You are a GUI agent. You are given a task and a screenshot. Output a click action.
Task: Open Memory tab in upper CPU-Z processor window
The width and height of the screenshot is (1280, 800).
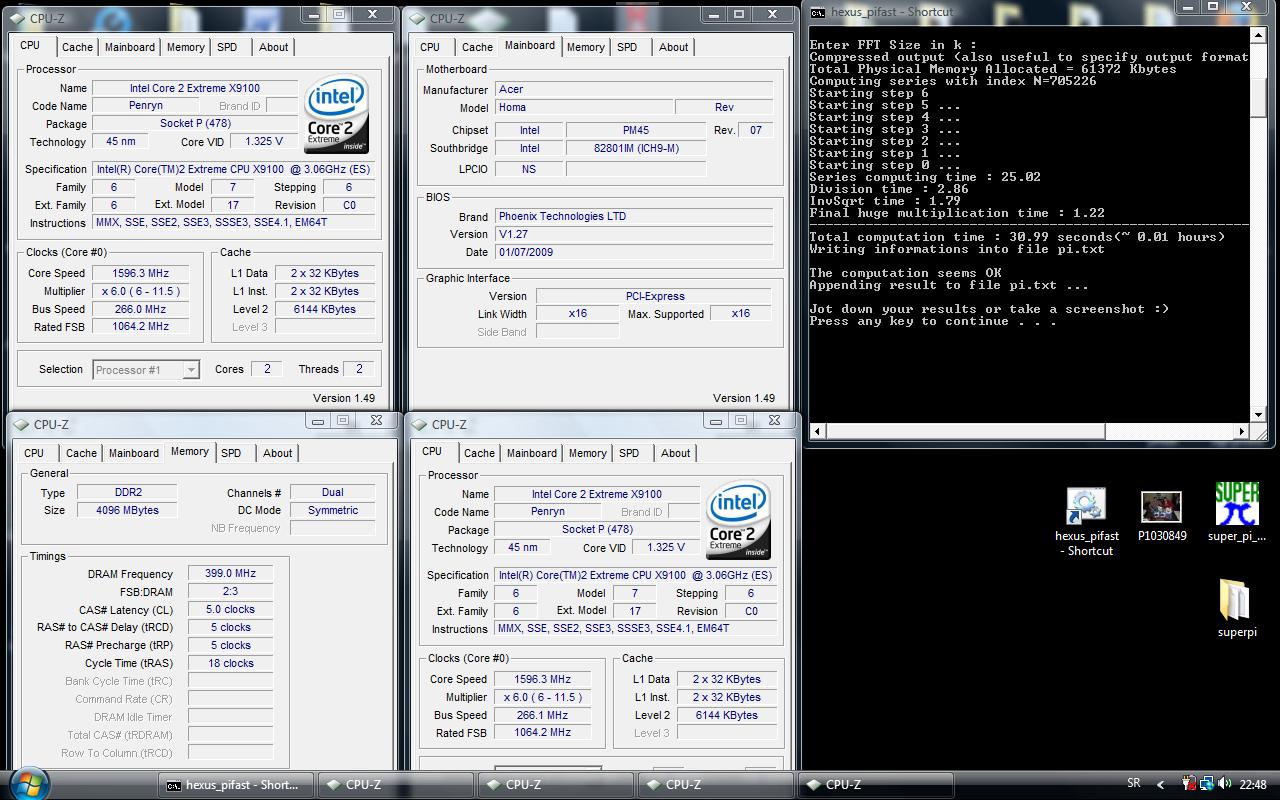[186, 47]
